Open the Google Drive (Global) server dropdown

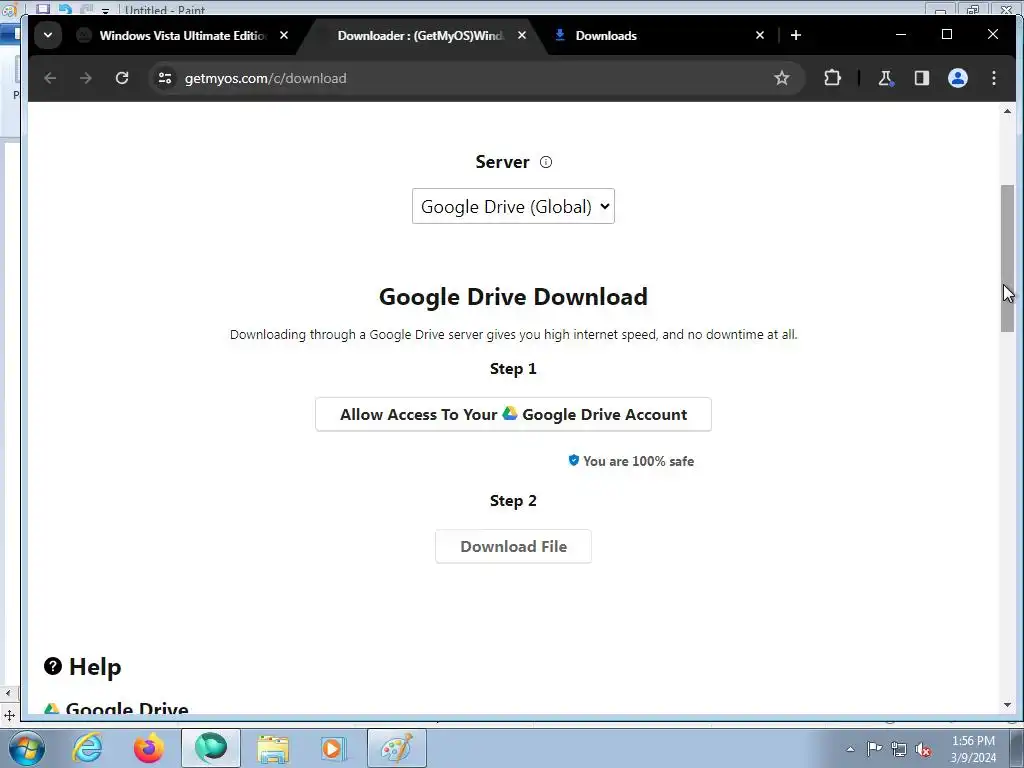coord(513,206)
